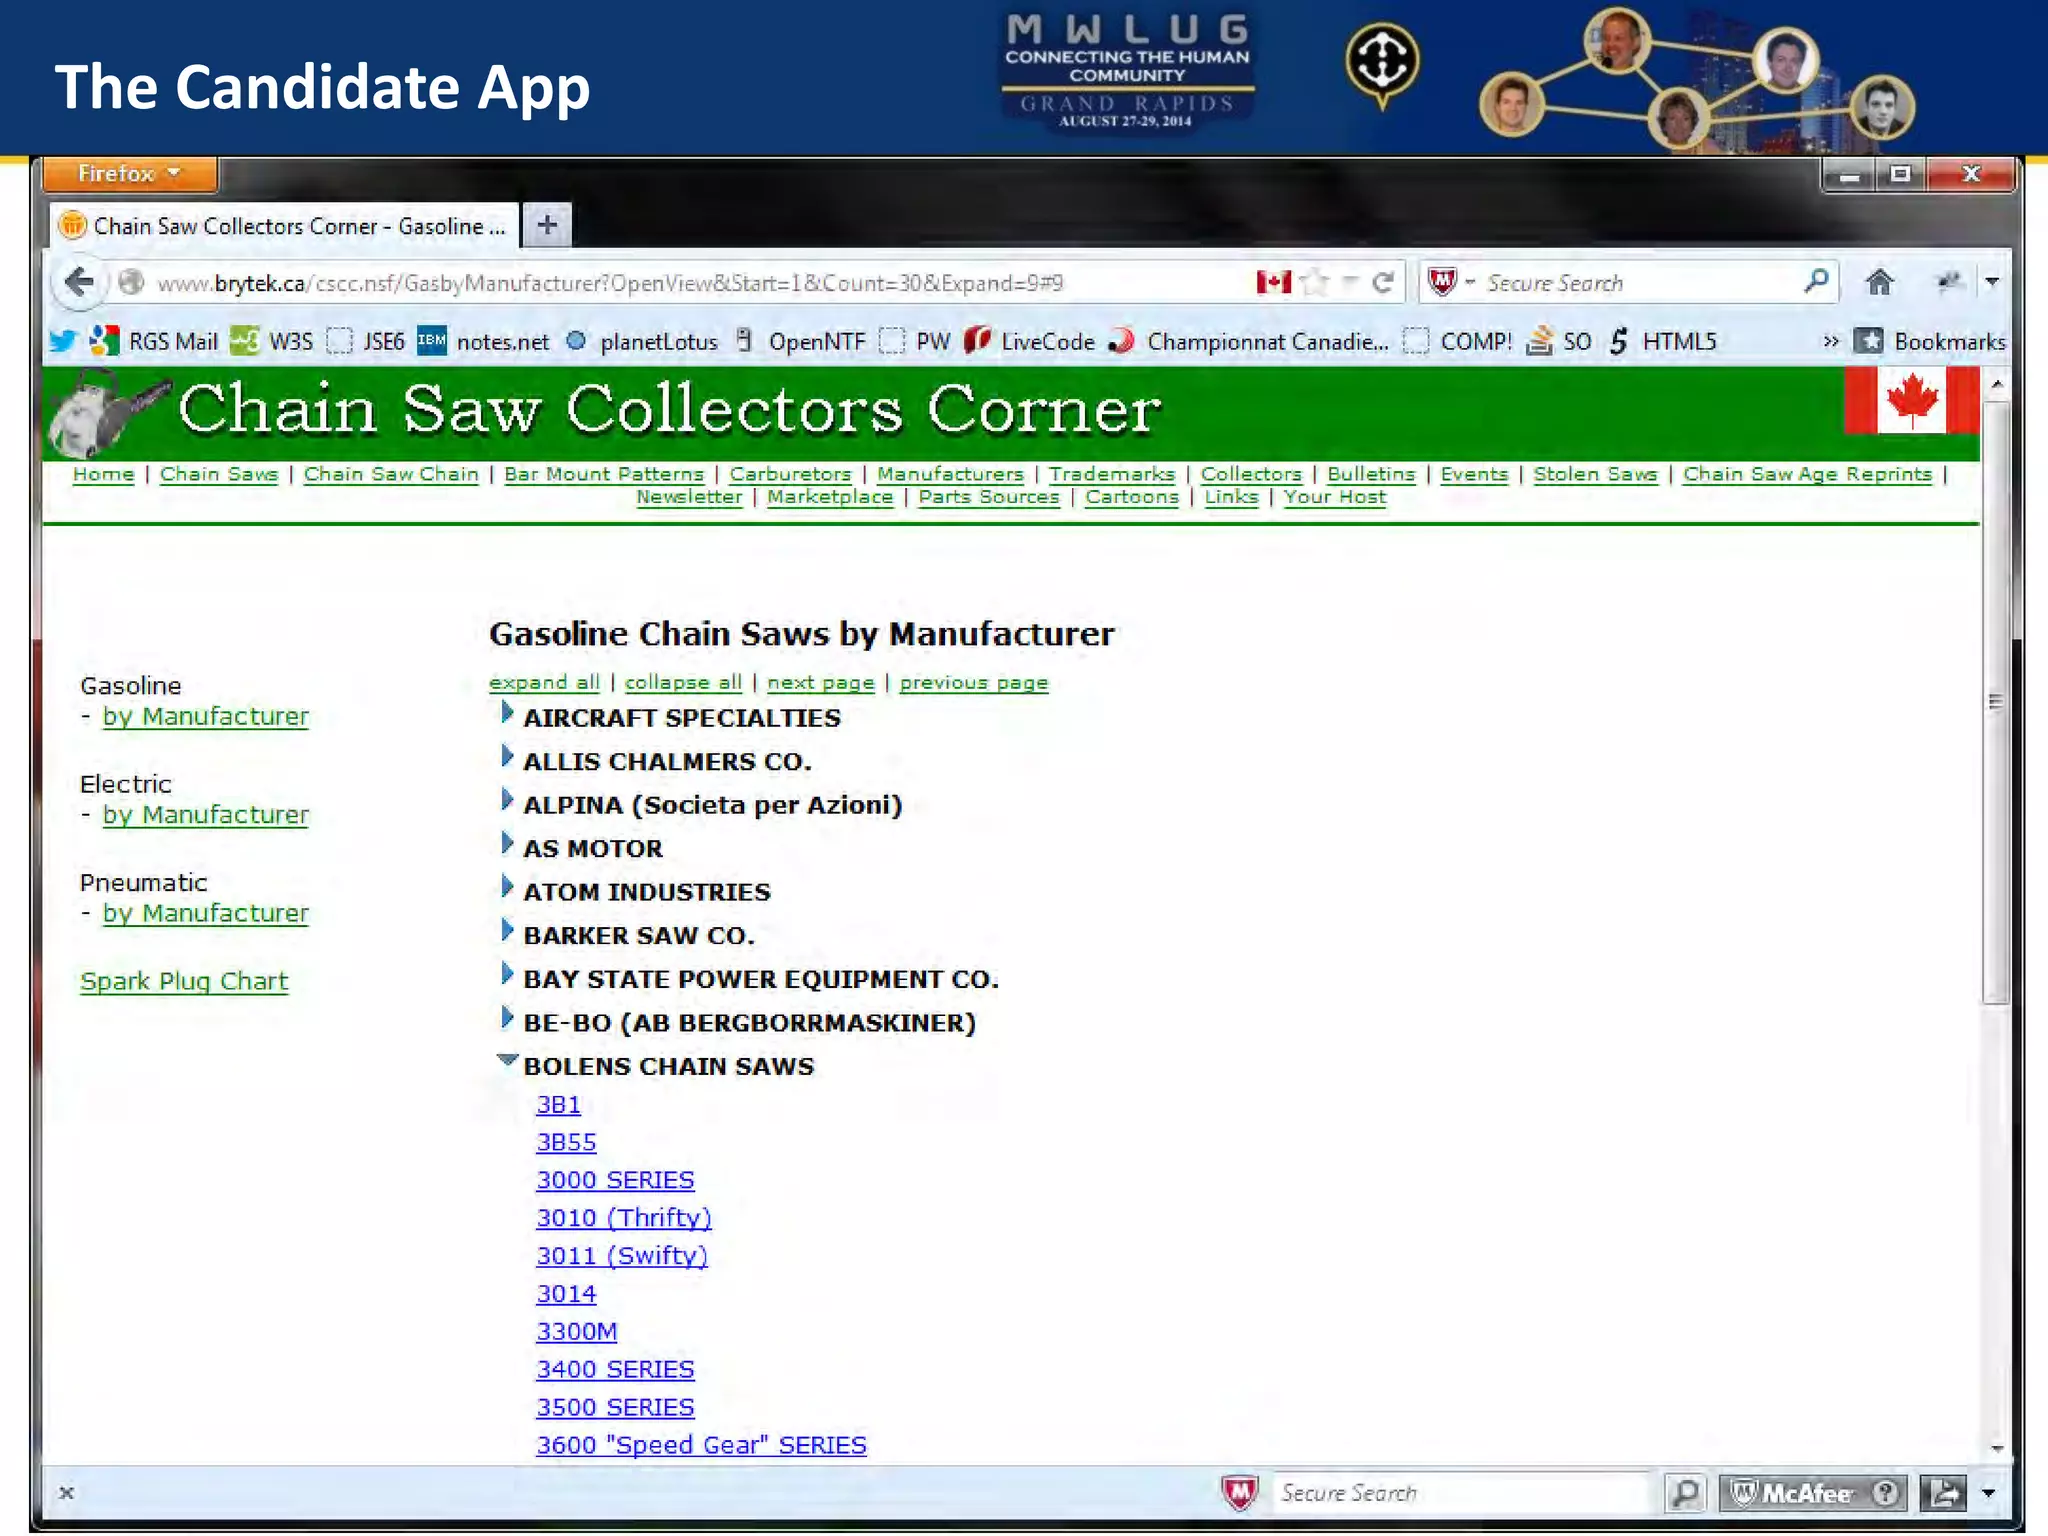The height and width of the screenshot is (1536, 2048).
Task: Click the Canadian flag icon in address bar
Action: [1273, 283]
